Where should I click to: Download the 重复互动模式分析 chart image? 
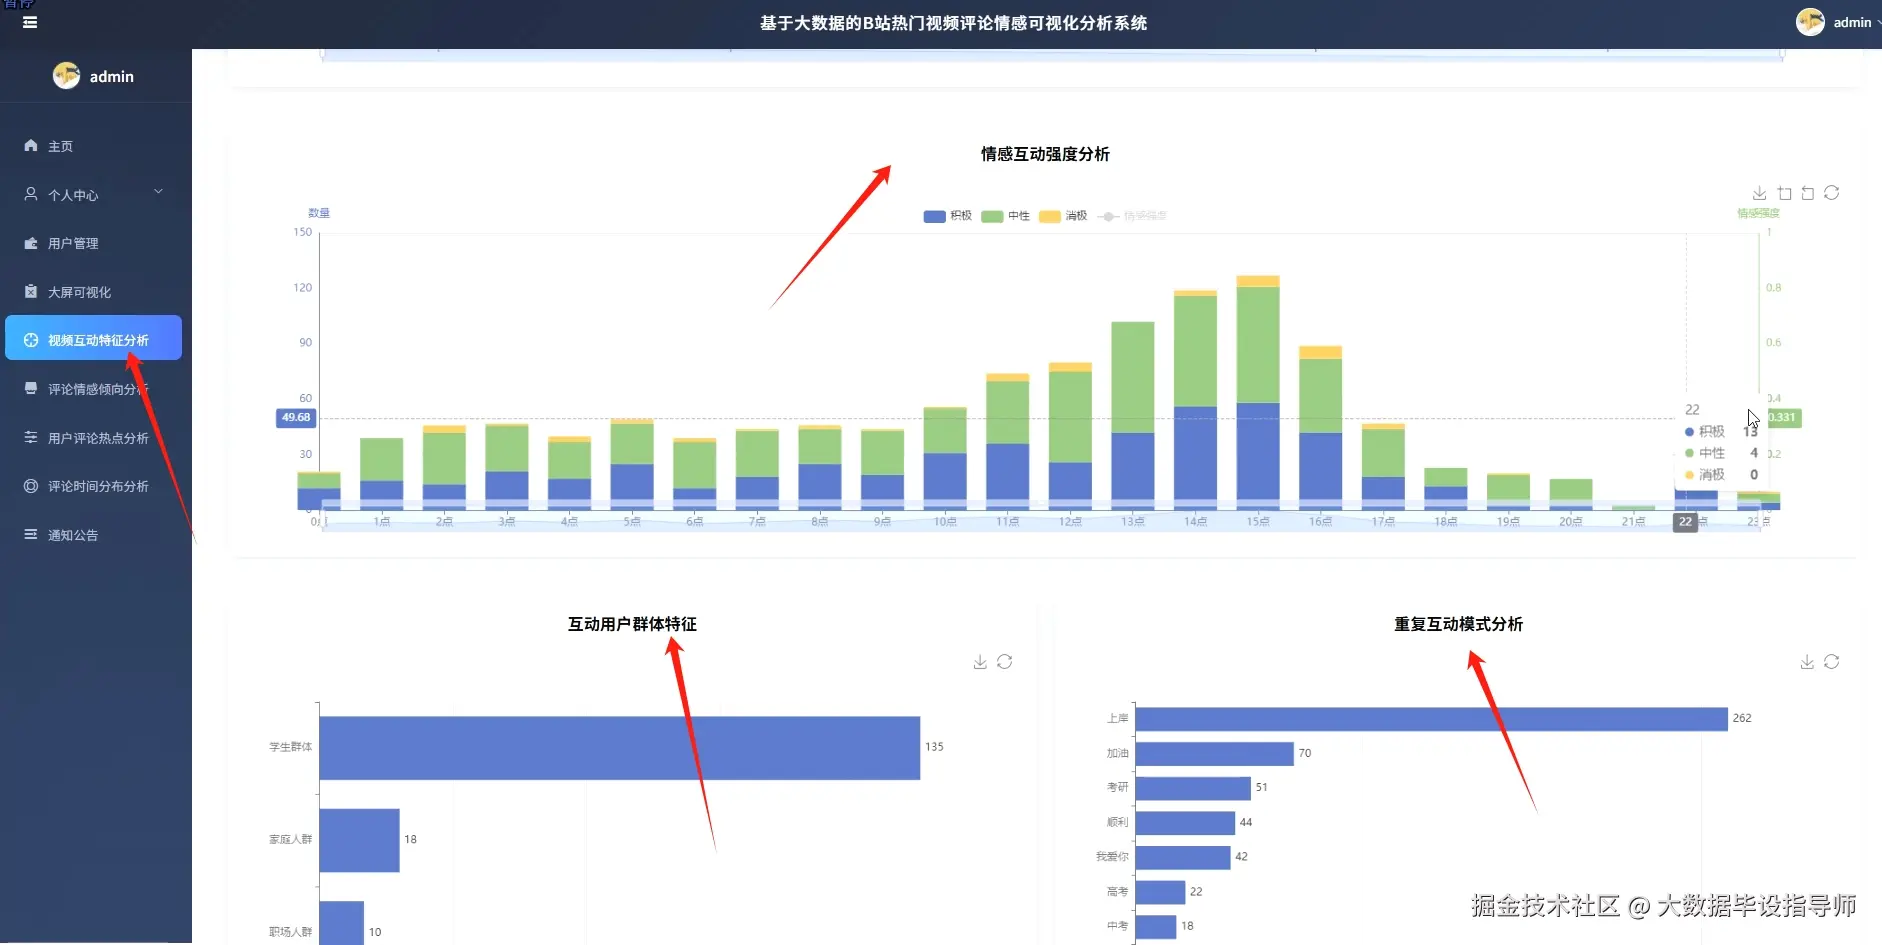pyautogui.click(x=1807, y=662)
